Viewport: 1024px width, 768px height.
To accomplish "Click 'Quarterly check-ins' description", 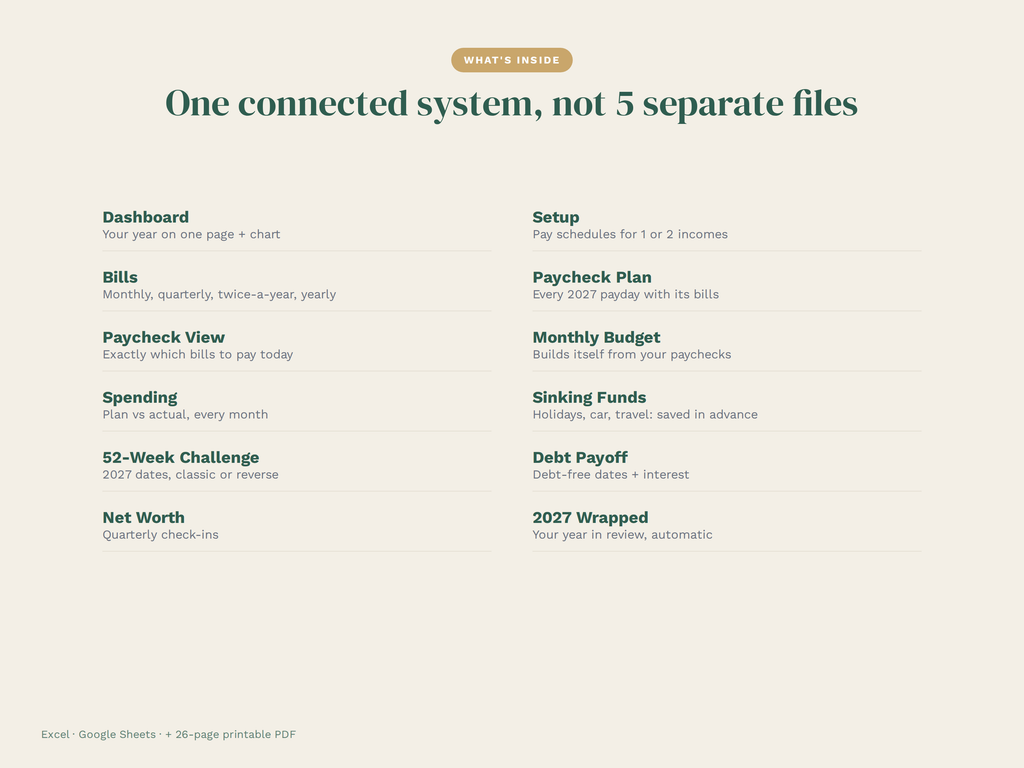I will pos(161,535).
